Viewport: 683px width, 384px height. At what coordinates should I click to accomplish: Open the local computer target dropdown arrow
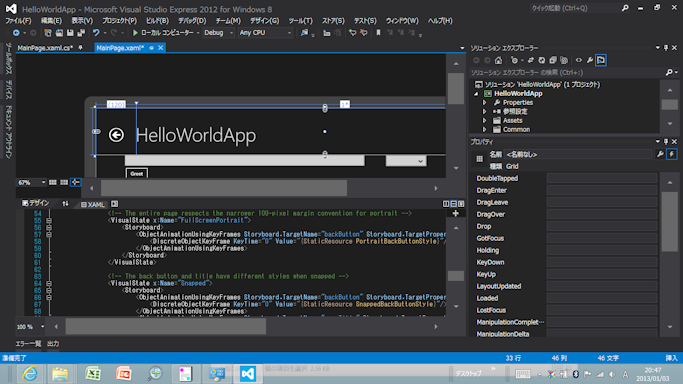198,33
